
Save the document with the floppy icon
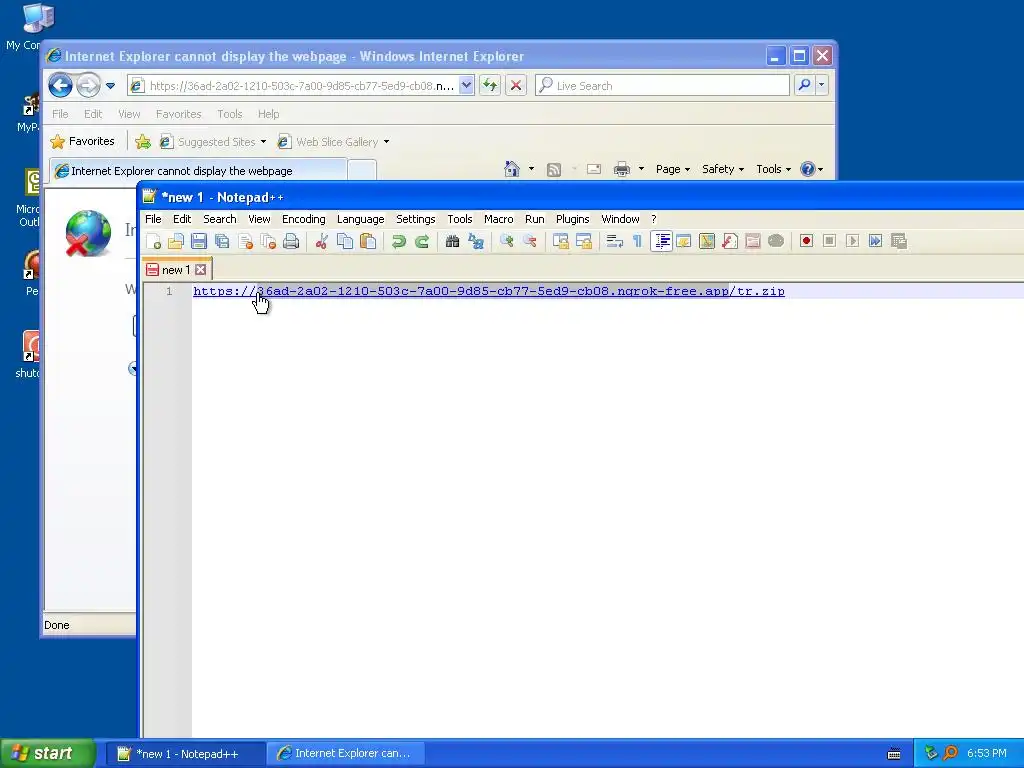click(199, 242)
